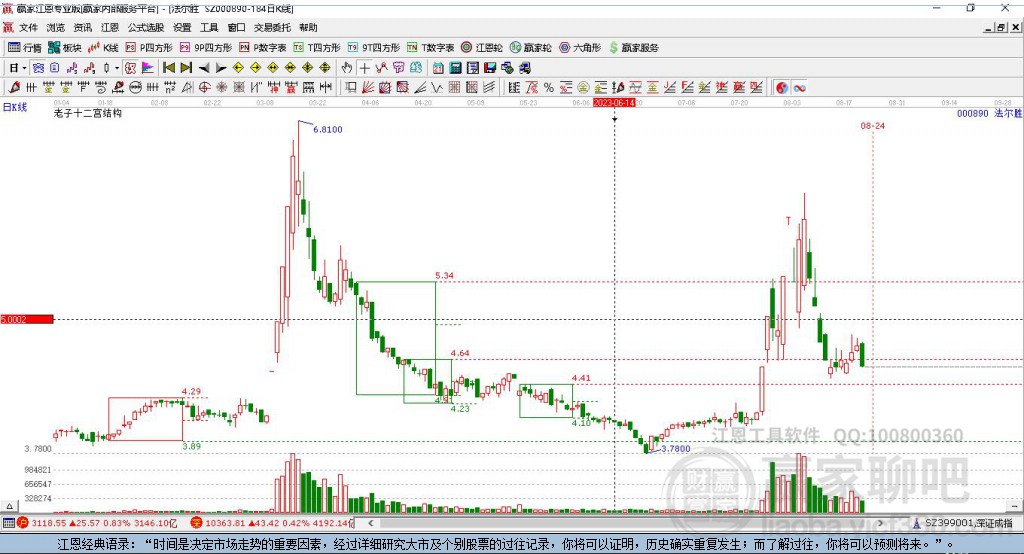Viewport: 1024px width, 554px height.
Task: Select the red pencil drawing tool
Action: coord(14,88)
